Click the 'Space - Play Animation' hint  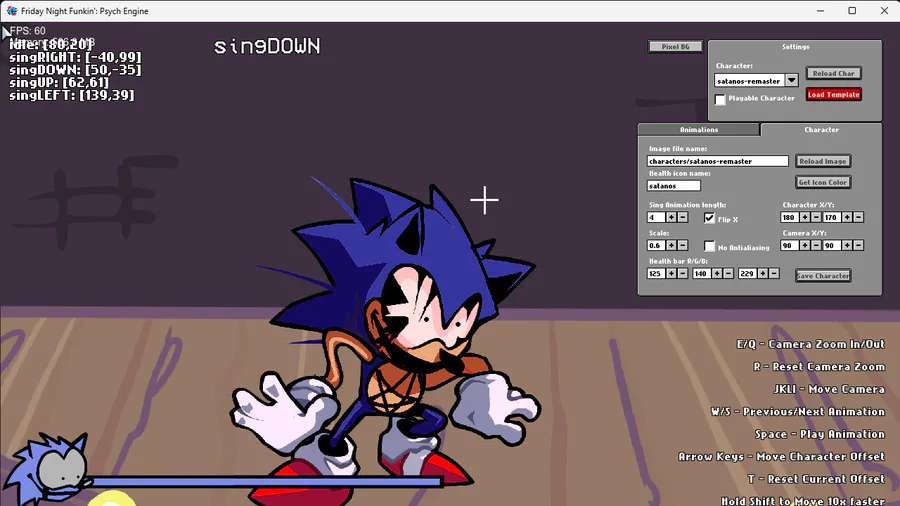tap(820, 434)
